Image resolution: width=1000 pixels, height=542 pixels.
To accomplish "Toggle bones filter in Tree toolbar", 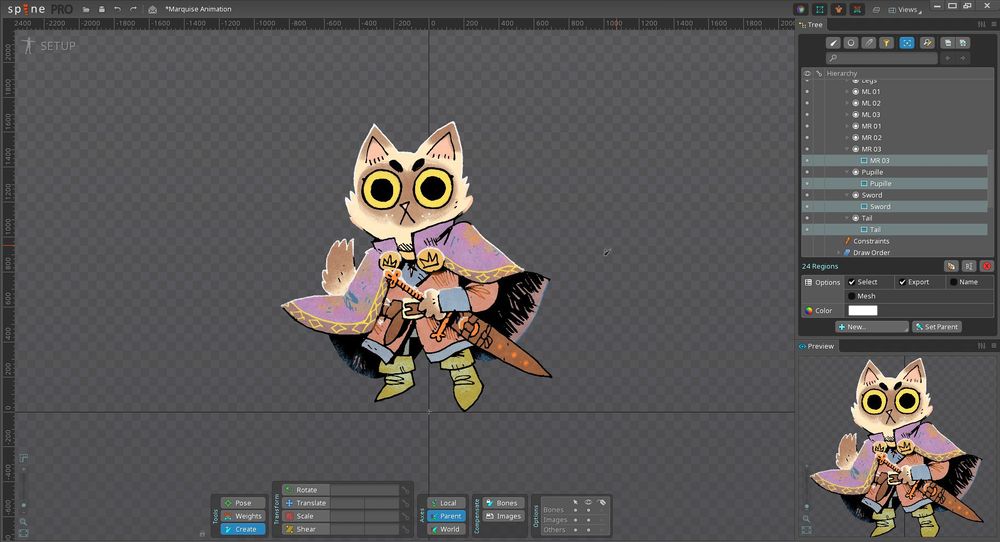I will [833, 43].
